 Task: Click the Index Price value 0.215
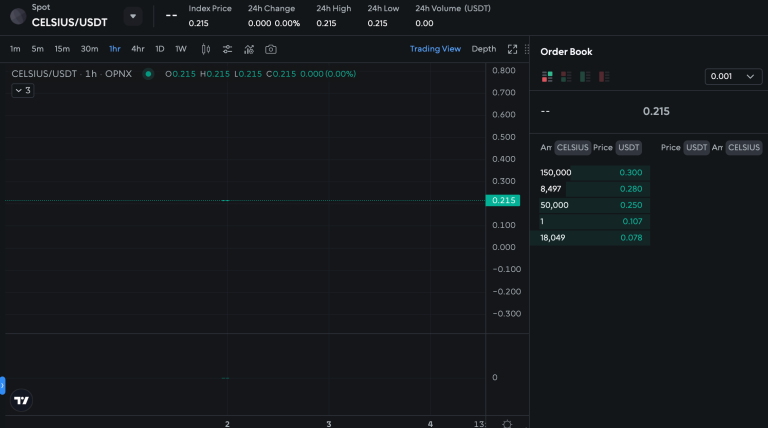(x=198, y=23)
